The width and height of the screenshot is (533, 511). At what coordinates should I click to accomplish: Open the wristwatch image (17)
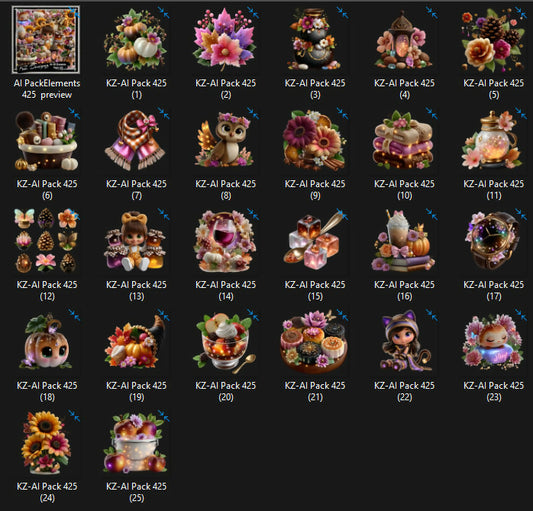coord(494,241)
